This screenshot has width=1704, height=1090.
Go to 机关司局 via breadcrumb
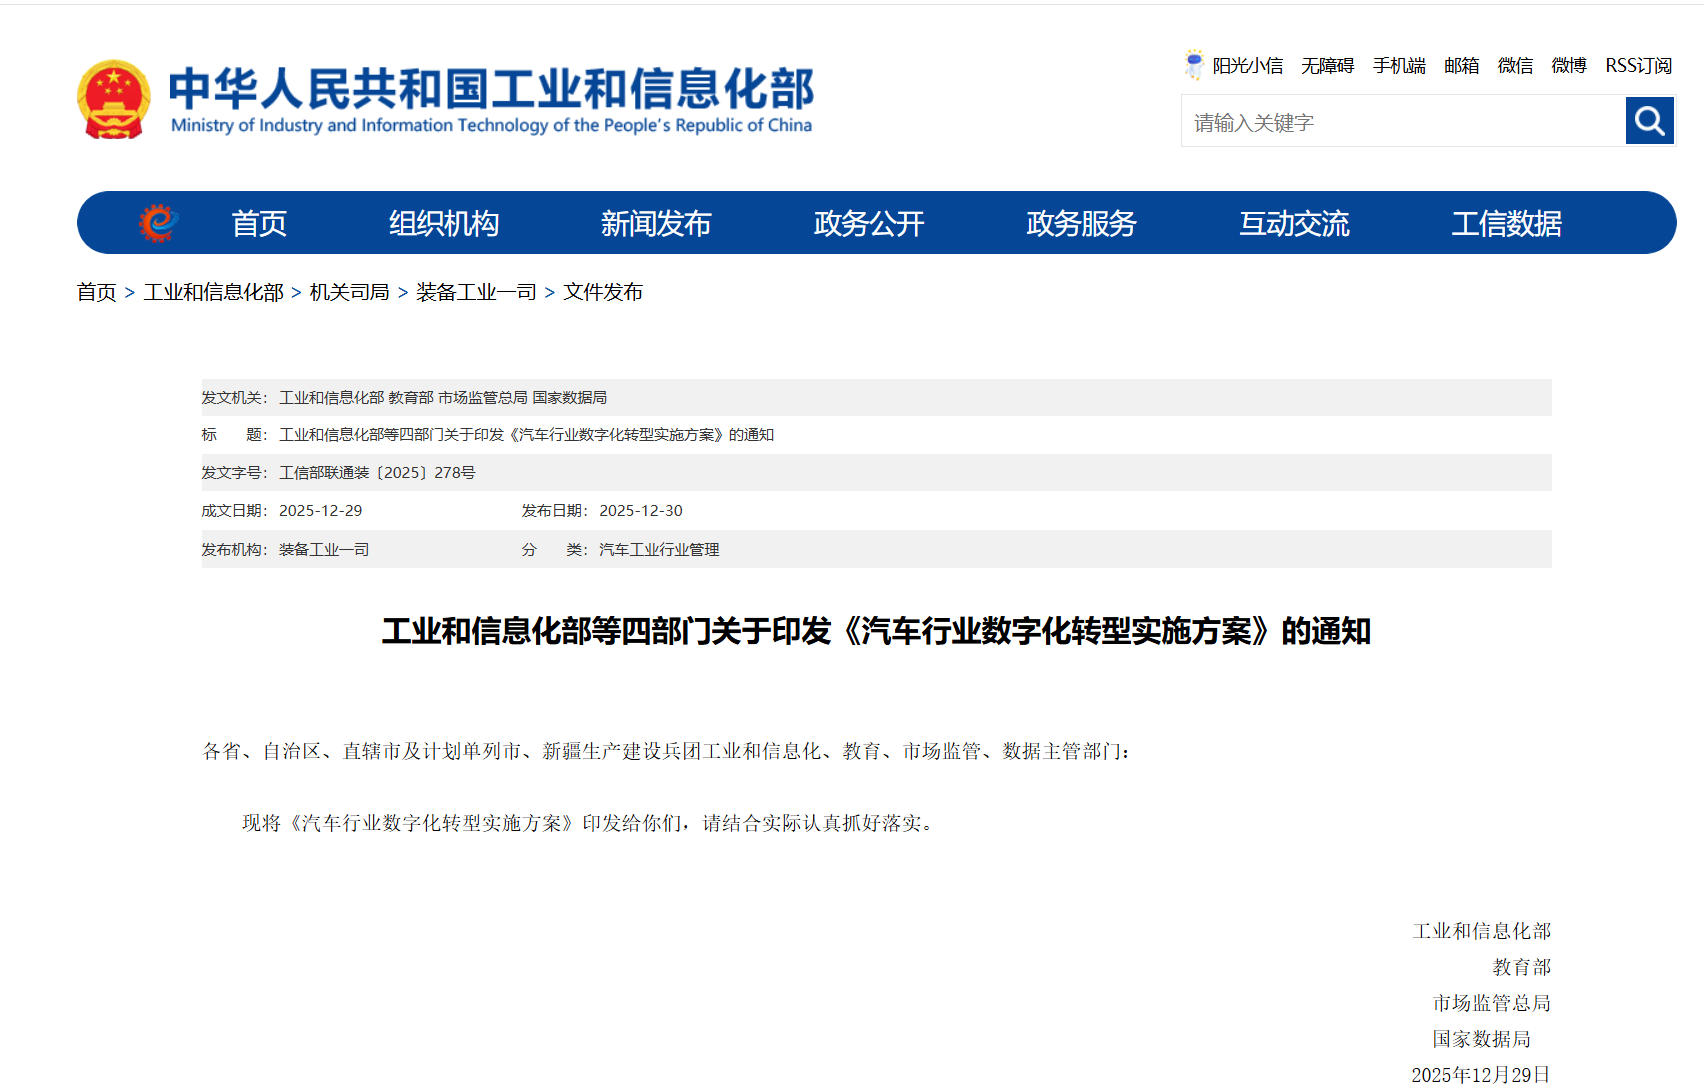pos(349,292)
